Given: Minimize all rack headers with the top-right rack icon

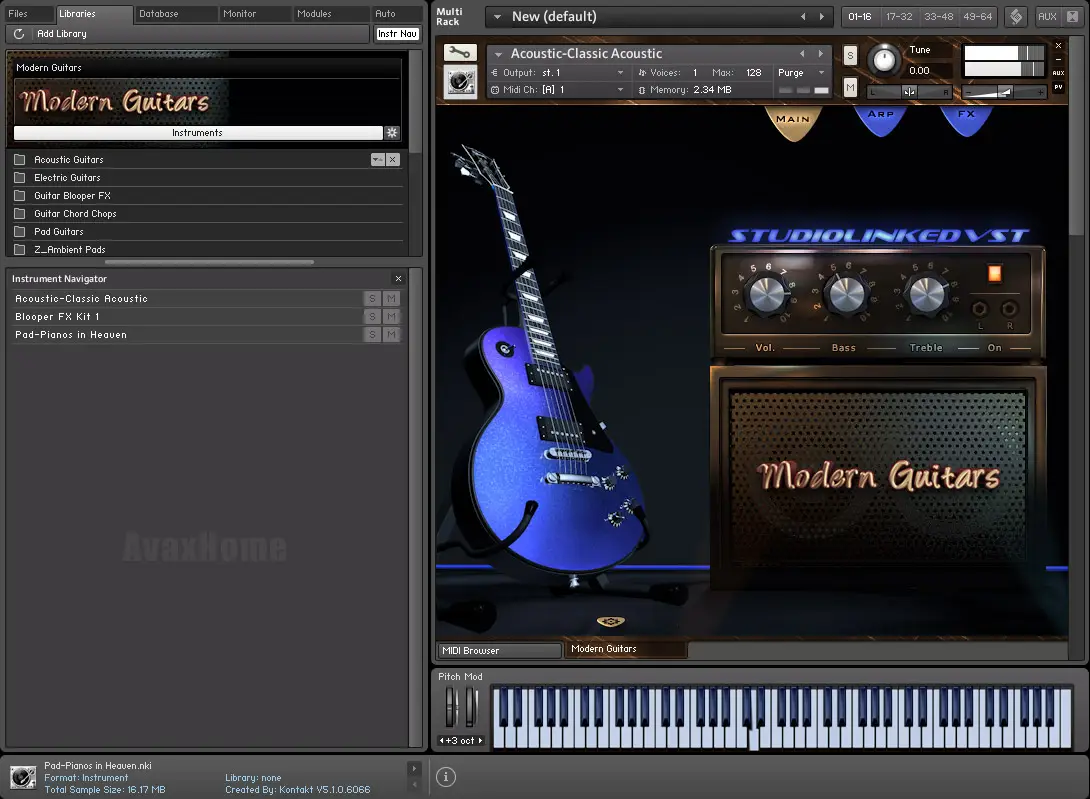Looking at the screenshot, I should pos(1073,17).
